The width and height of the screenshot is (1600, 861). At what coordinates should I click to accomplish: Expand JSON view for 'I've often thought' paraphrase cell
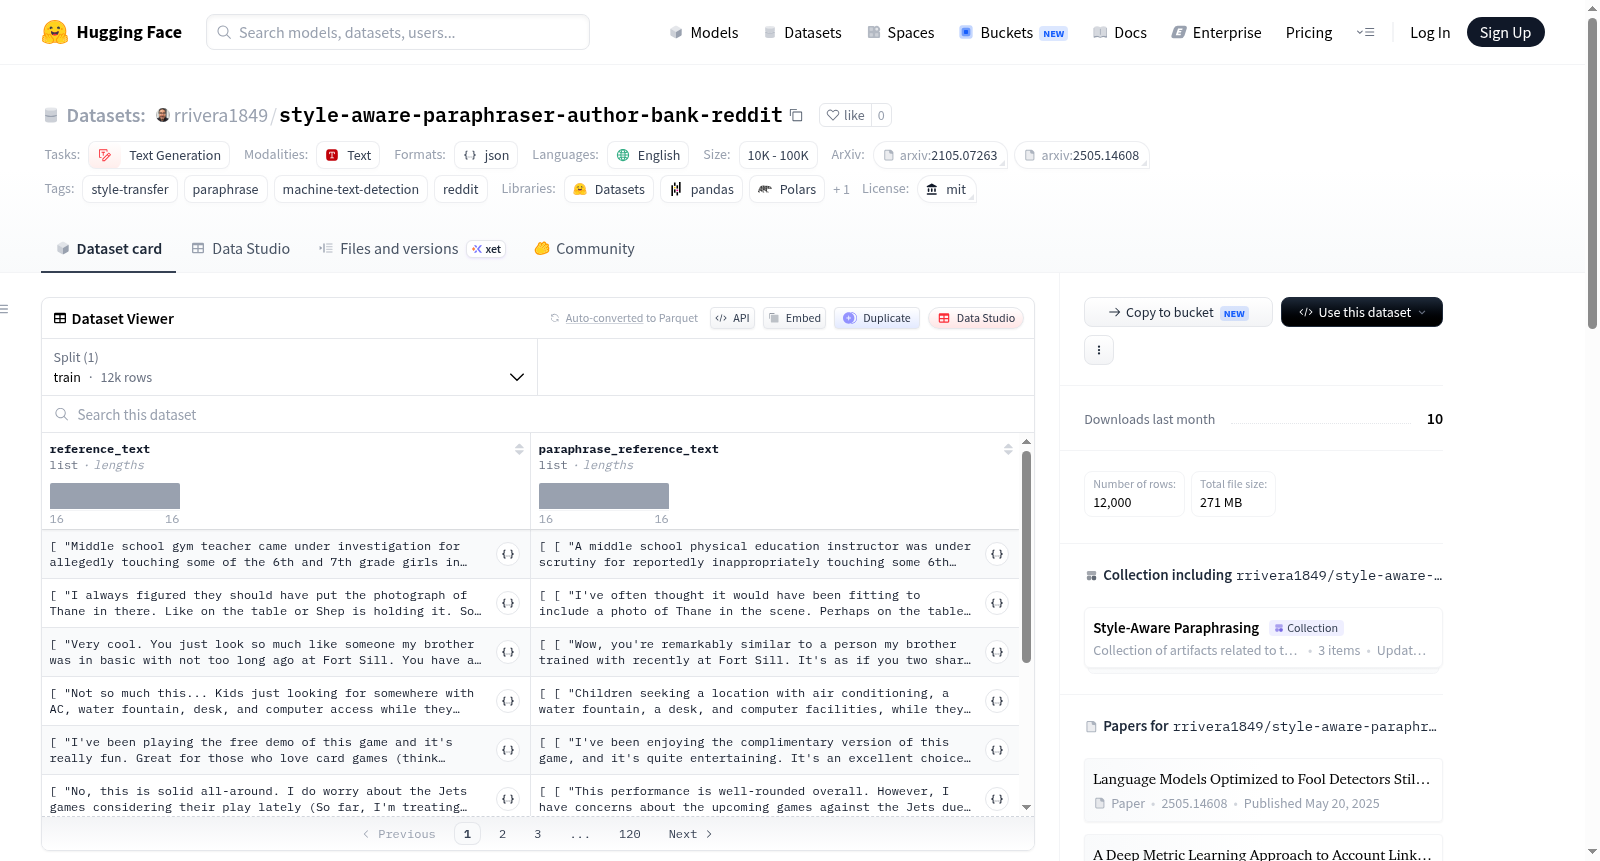pos(997,603)
